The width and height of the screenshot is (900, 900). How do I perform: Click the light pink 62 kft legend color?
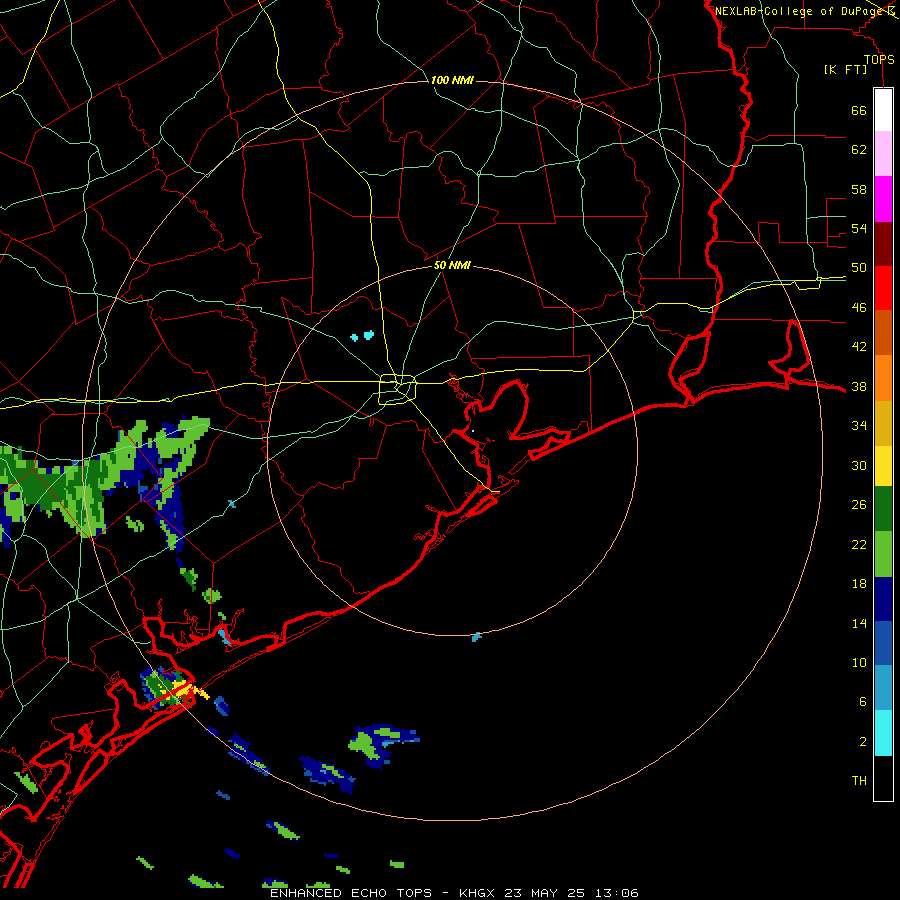[883, 153]
